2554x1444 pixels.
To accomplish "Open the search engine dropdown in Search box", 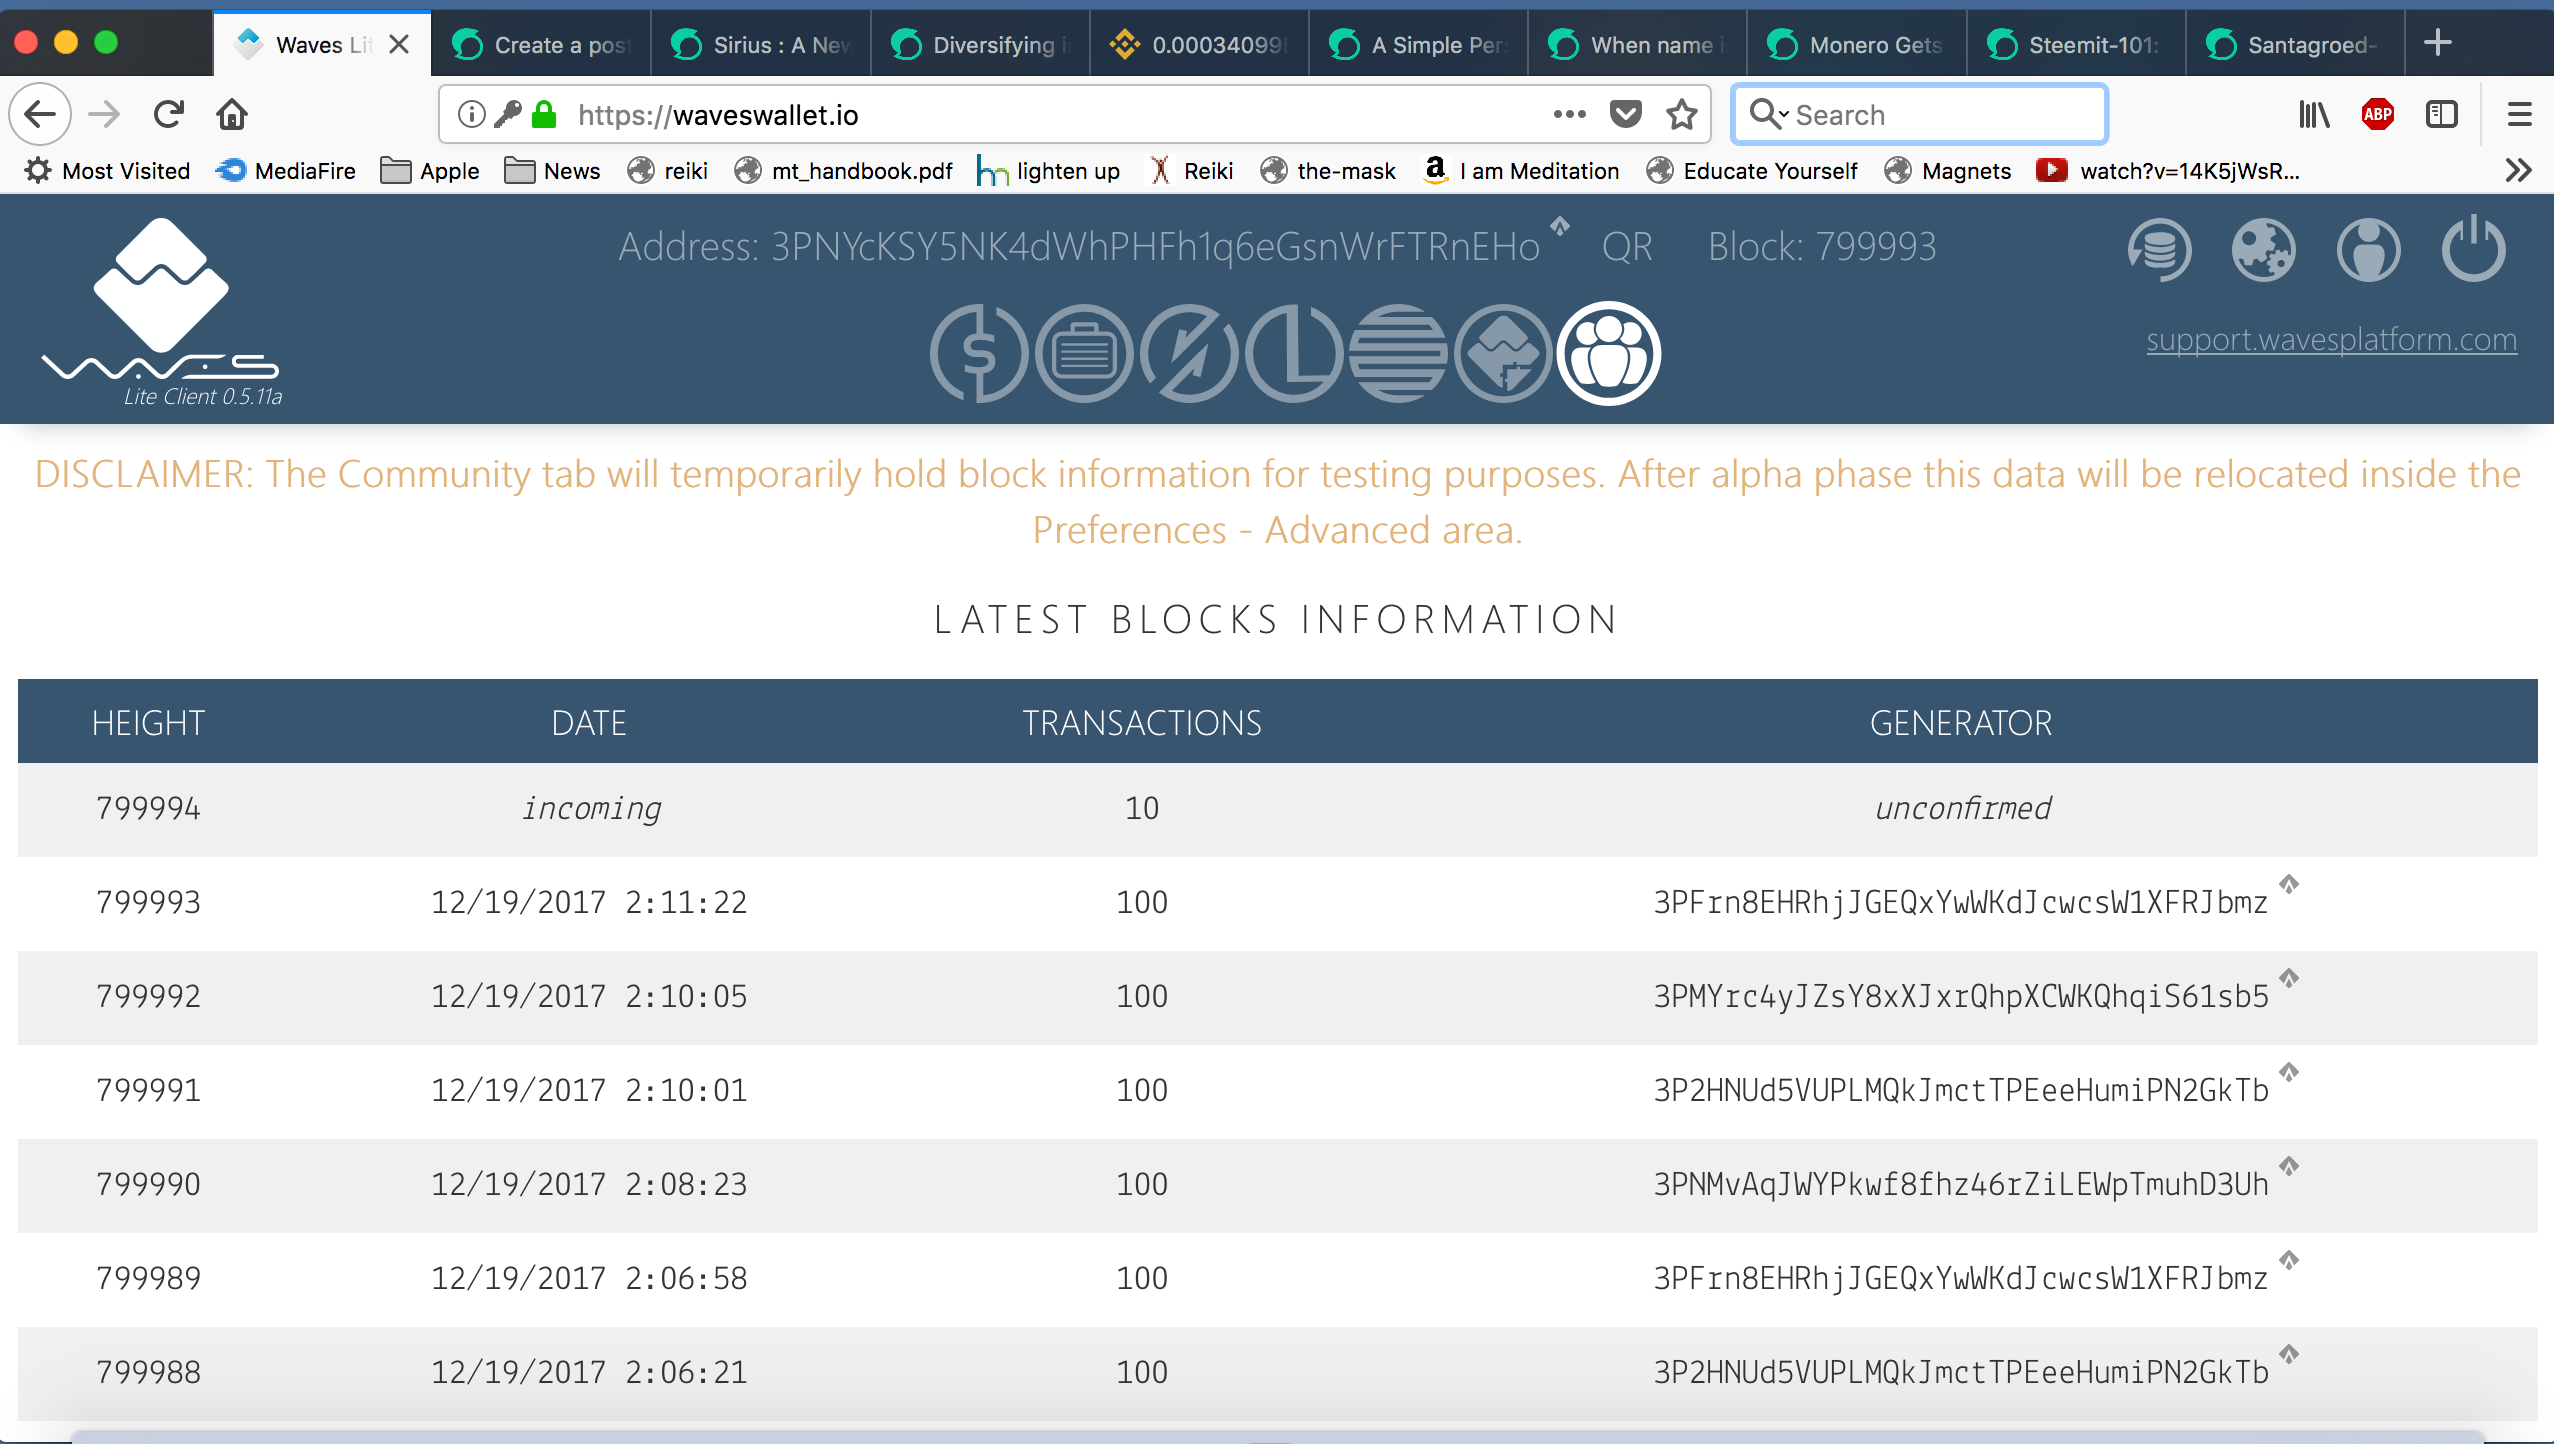I will pyautogui.click(x=1769, y=114).
